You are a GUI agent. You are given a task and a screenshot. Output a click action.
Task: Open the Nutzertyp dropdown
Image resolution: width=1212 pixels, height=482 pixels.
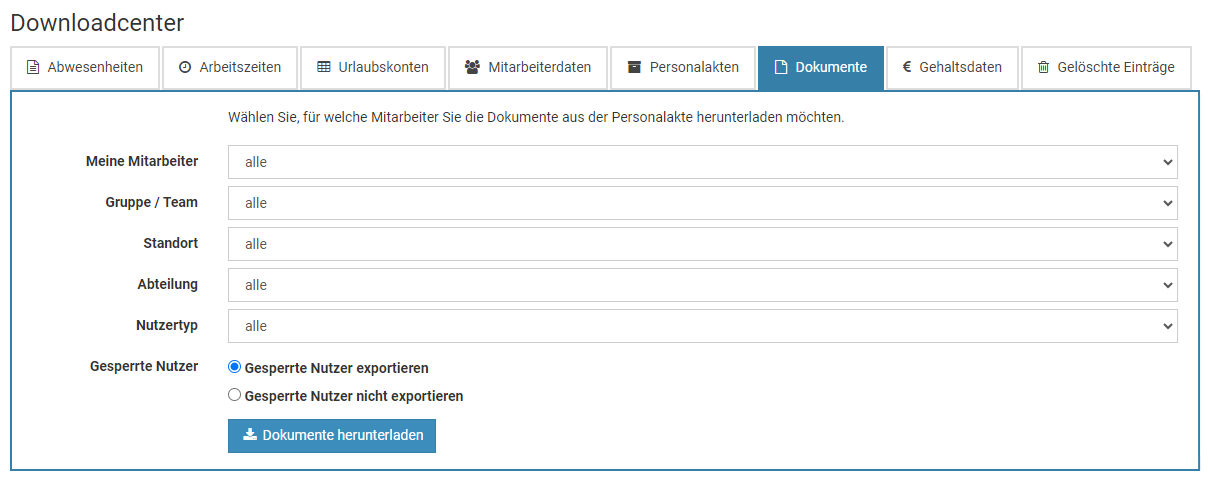702,326
